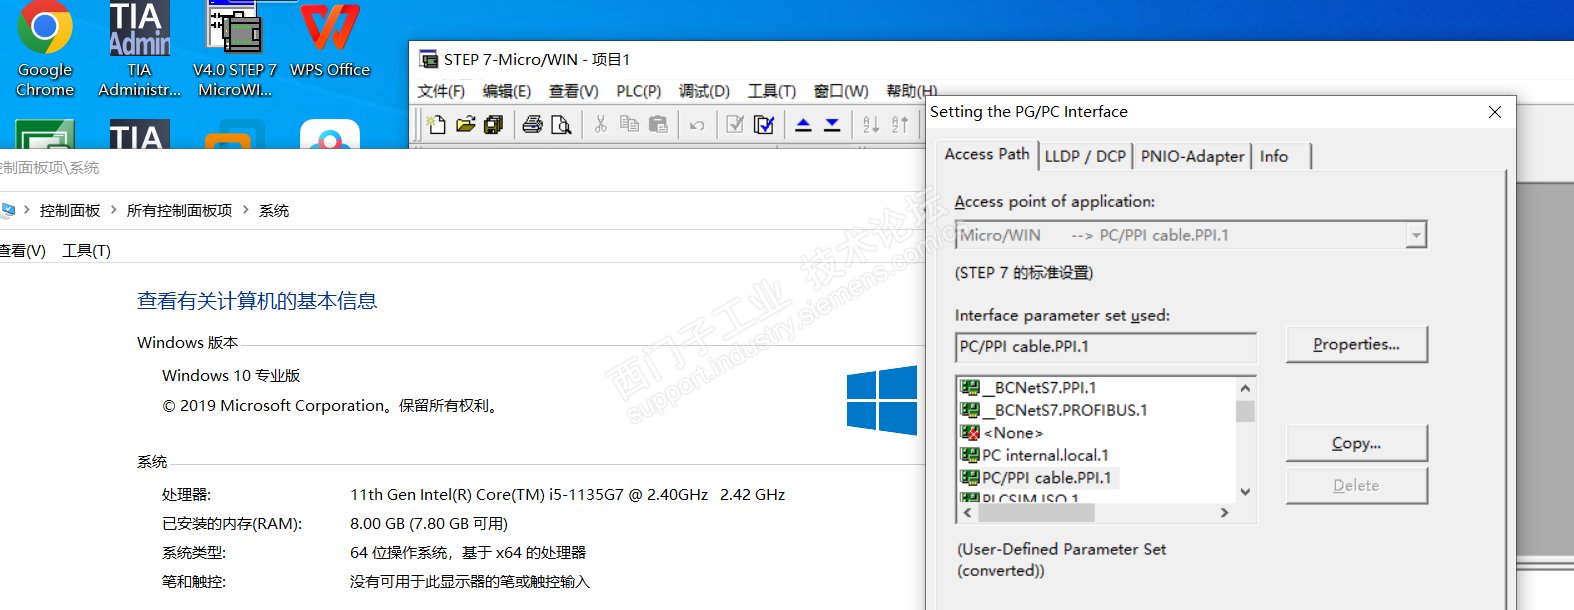Click the Interface parameter set used field

point(1105,347)
